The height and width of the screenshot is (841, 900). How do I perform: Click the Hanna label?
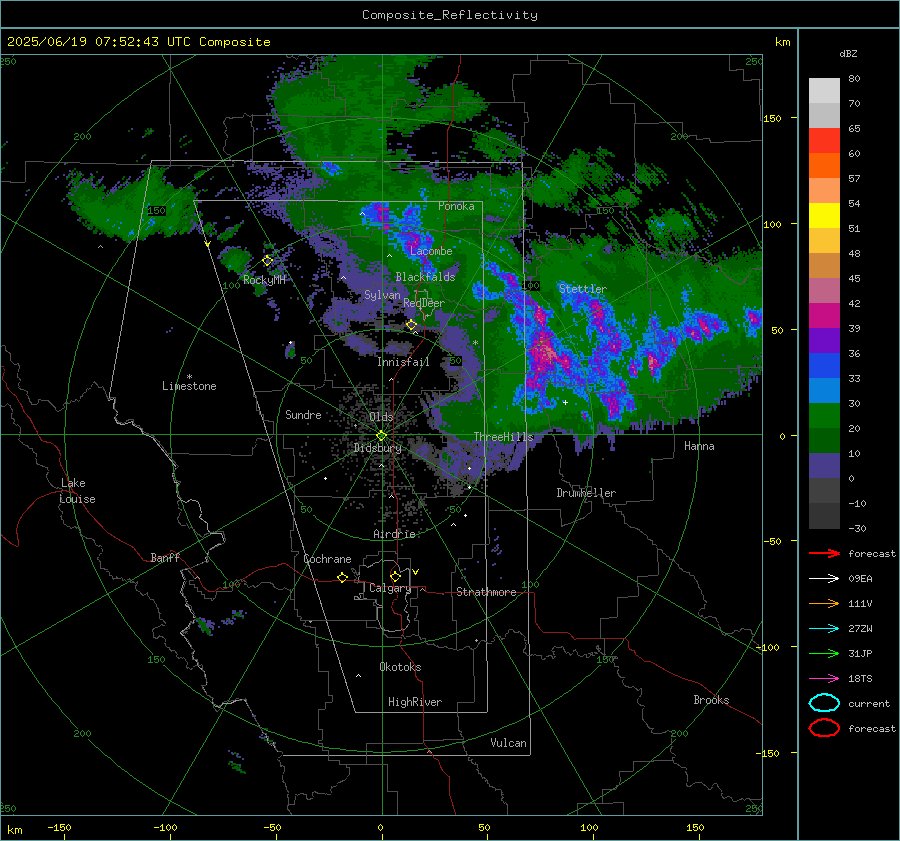point(699,446)
